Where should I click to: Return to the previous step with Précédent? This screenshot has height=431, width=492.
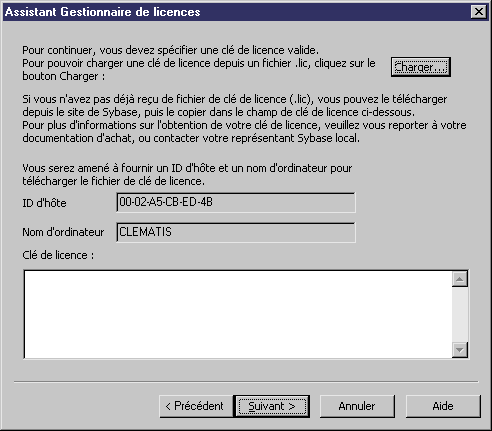pyautogui.click(x=196, y=406)
